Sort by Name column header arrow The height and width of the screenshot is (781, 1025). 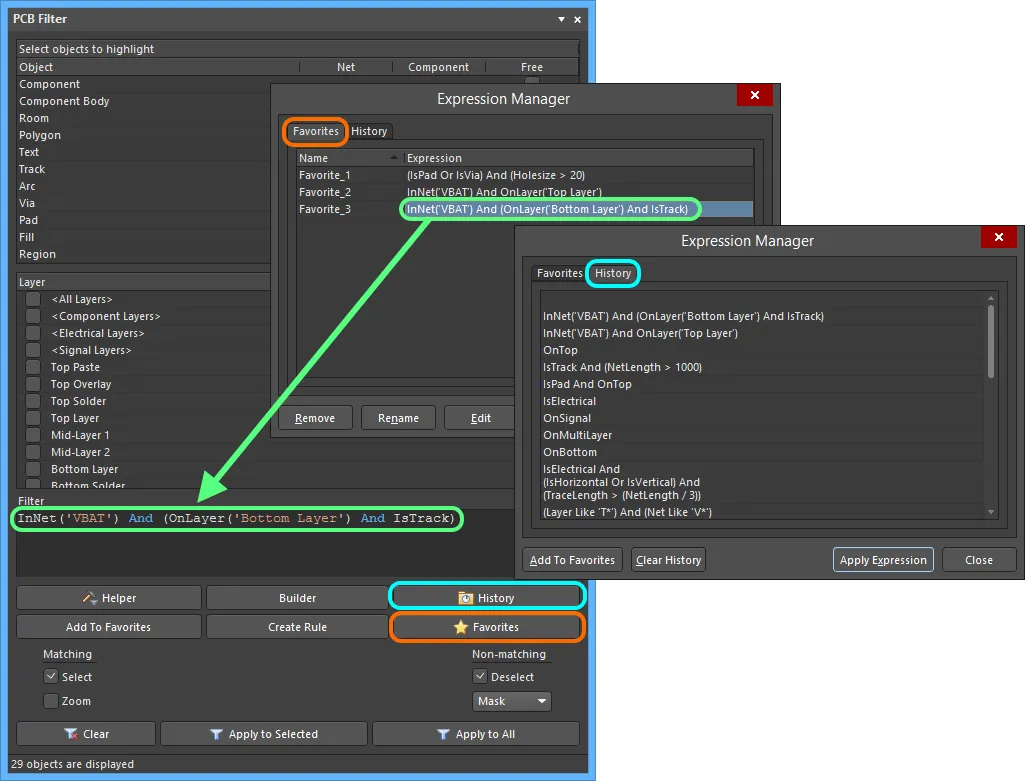click(394, 158)
